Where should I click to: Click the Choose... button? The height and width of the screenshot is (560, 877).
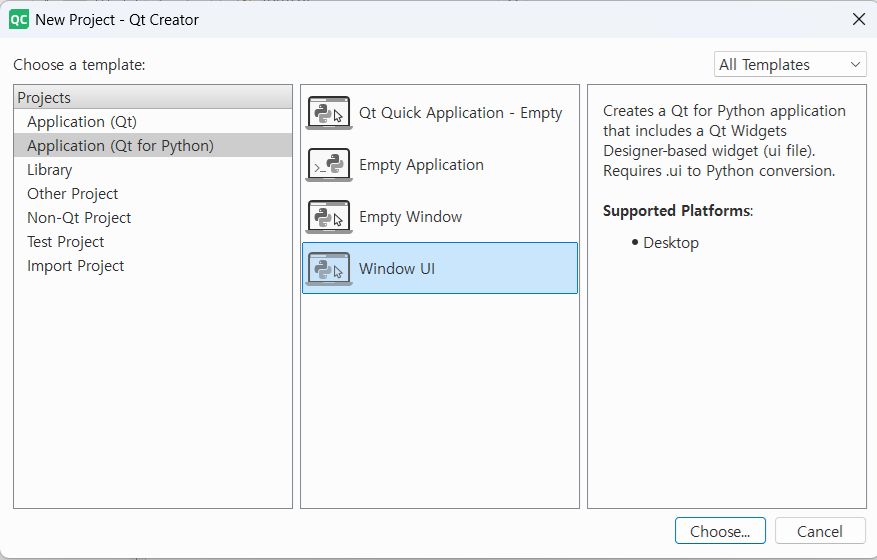(720, 531)
